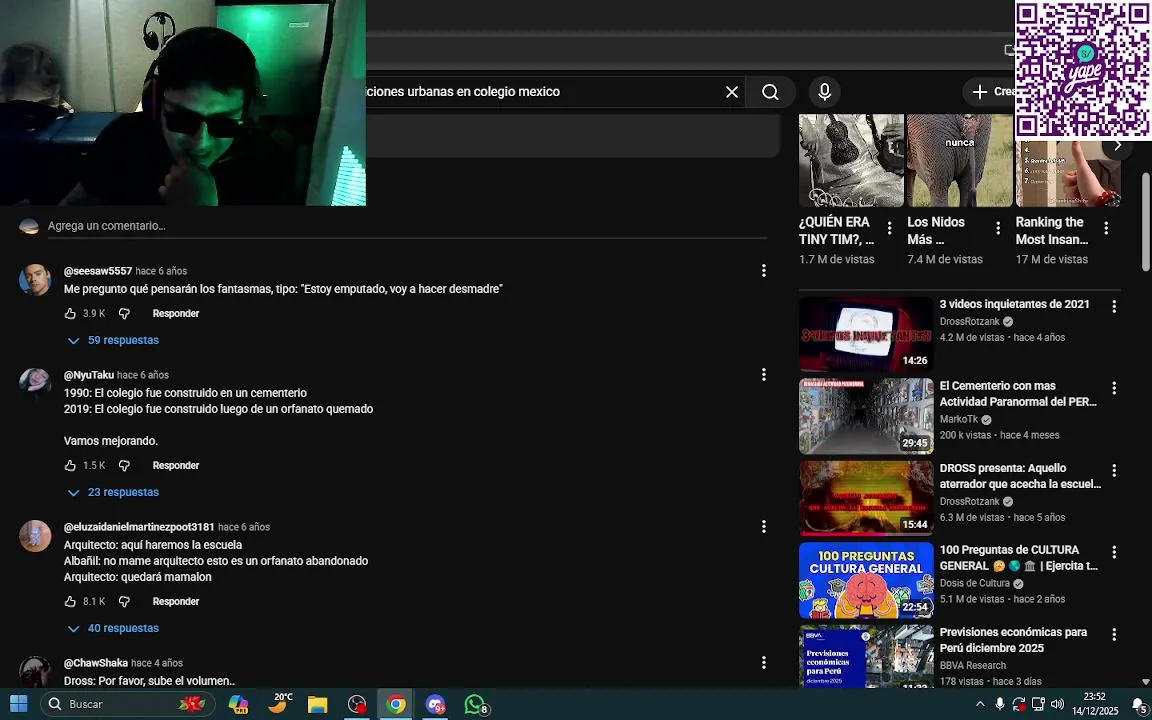The image size is (1152, 720).
Task: Open more options for Los Nidos video
Action: pyautogui.click(x=998, y=228)
